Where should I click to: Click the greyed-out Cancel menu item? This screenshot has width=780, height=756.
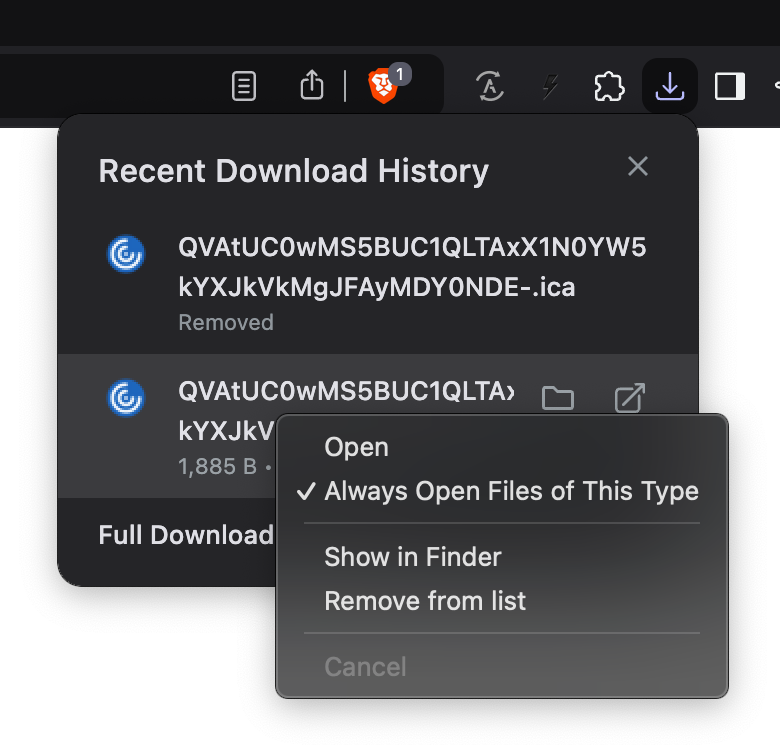click(365, 667)
